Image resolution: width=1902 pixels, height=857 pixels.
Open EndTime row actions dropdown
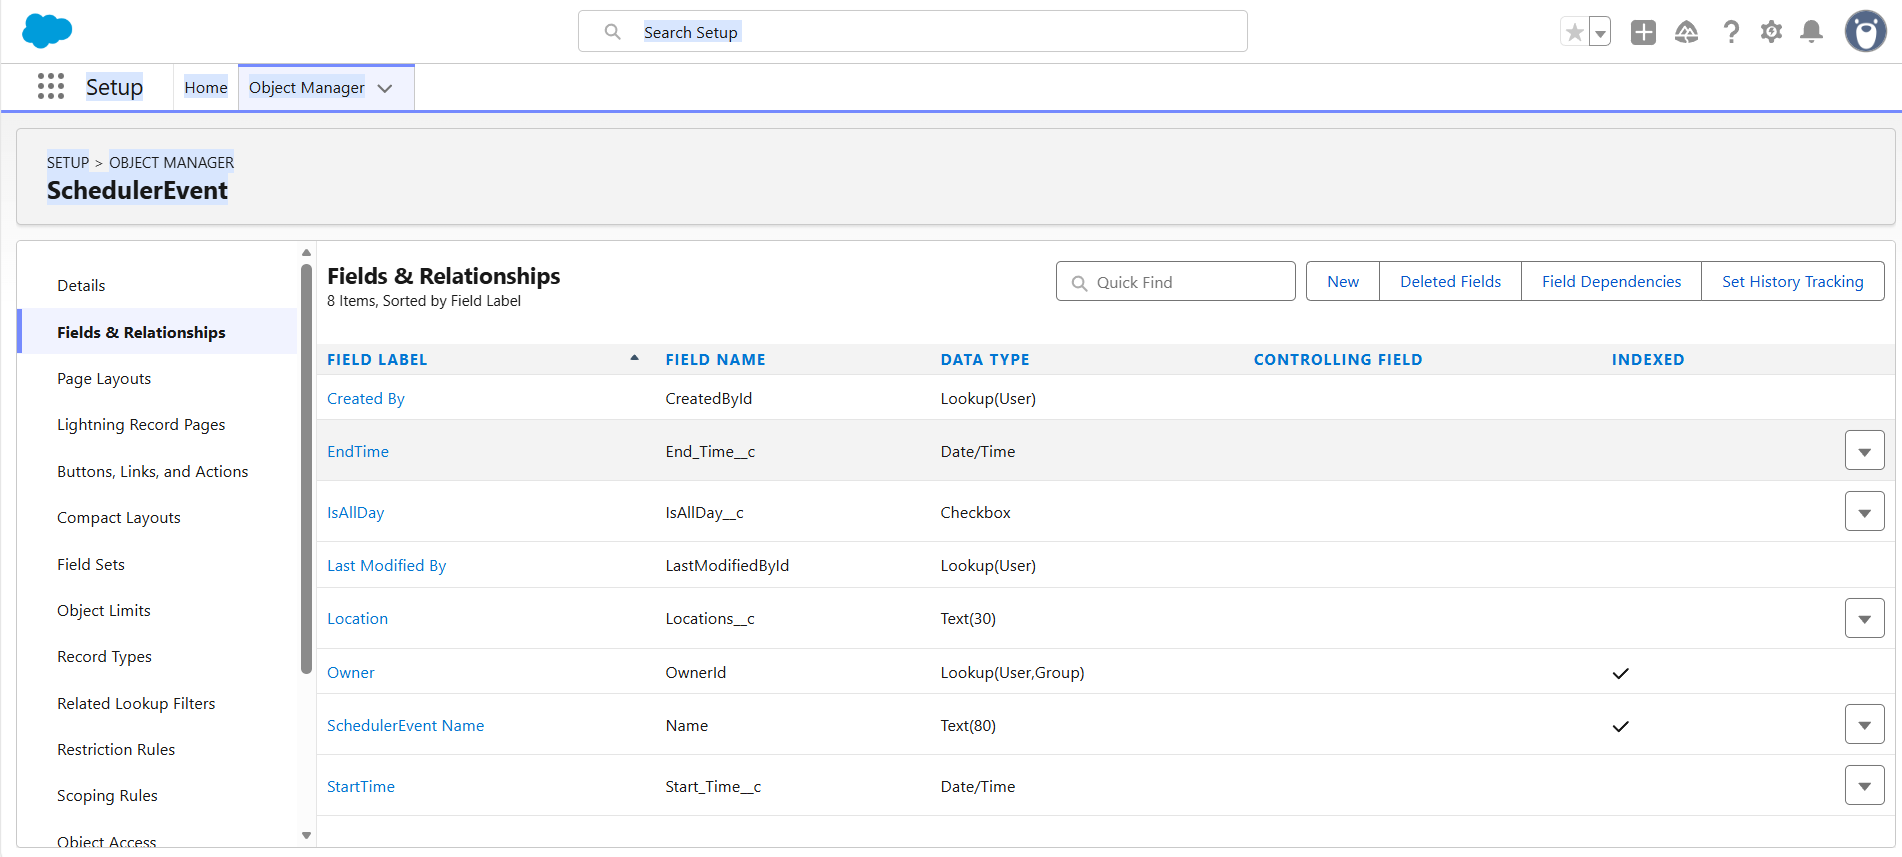[x=1865, y=451]
